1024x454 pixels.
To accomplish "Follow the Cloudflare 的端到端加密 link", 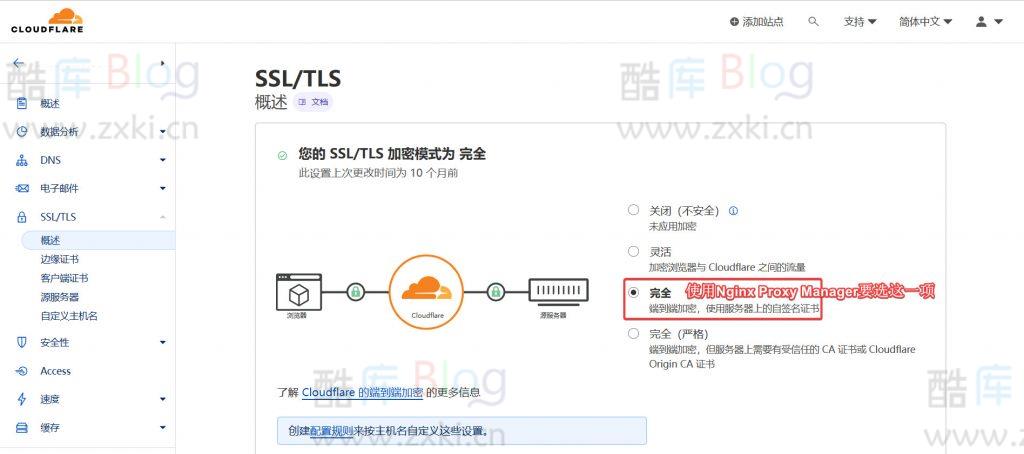I will coord(362,393).
